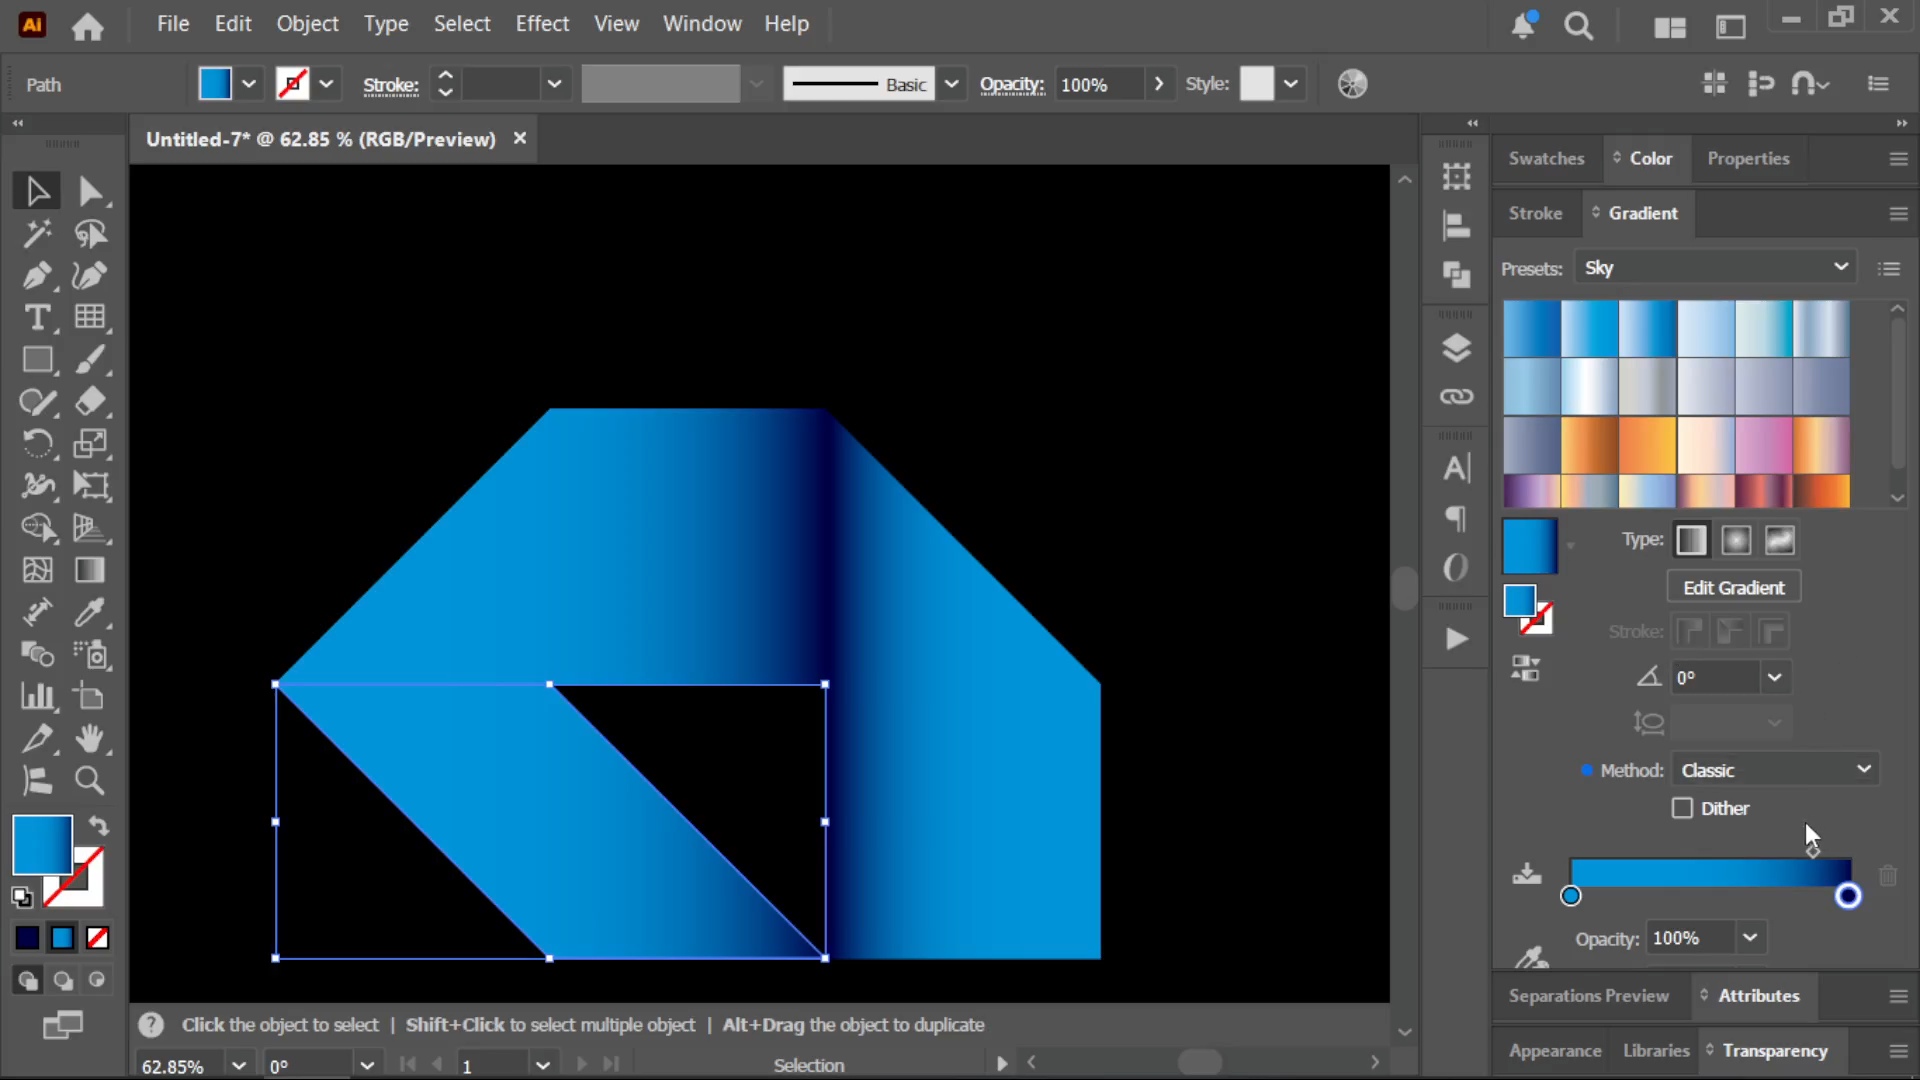
Task: Open fill color dropdown in control bar
Action: point(249,85)
